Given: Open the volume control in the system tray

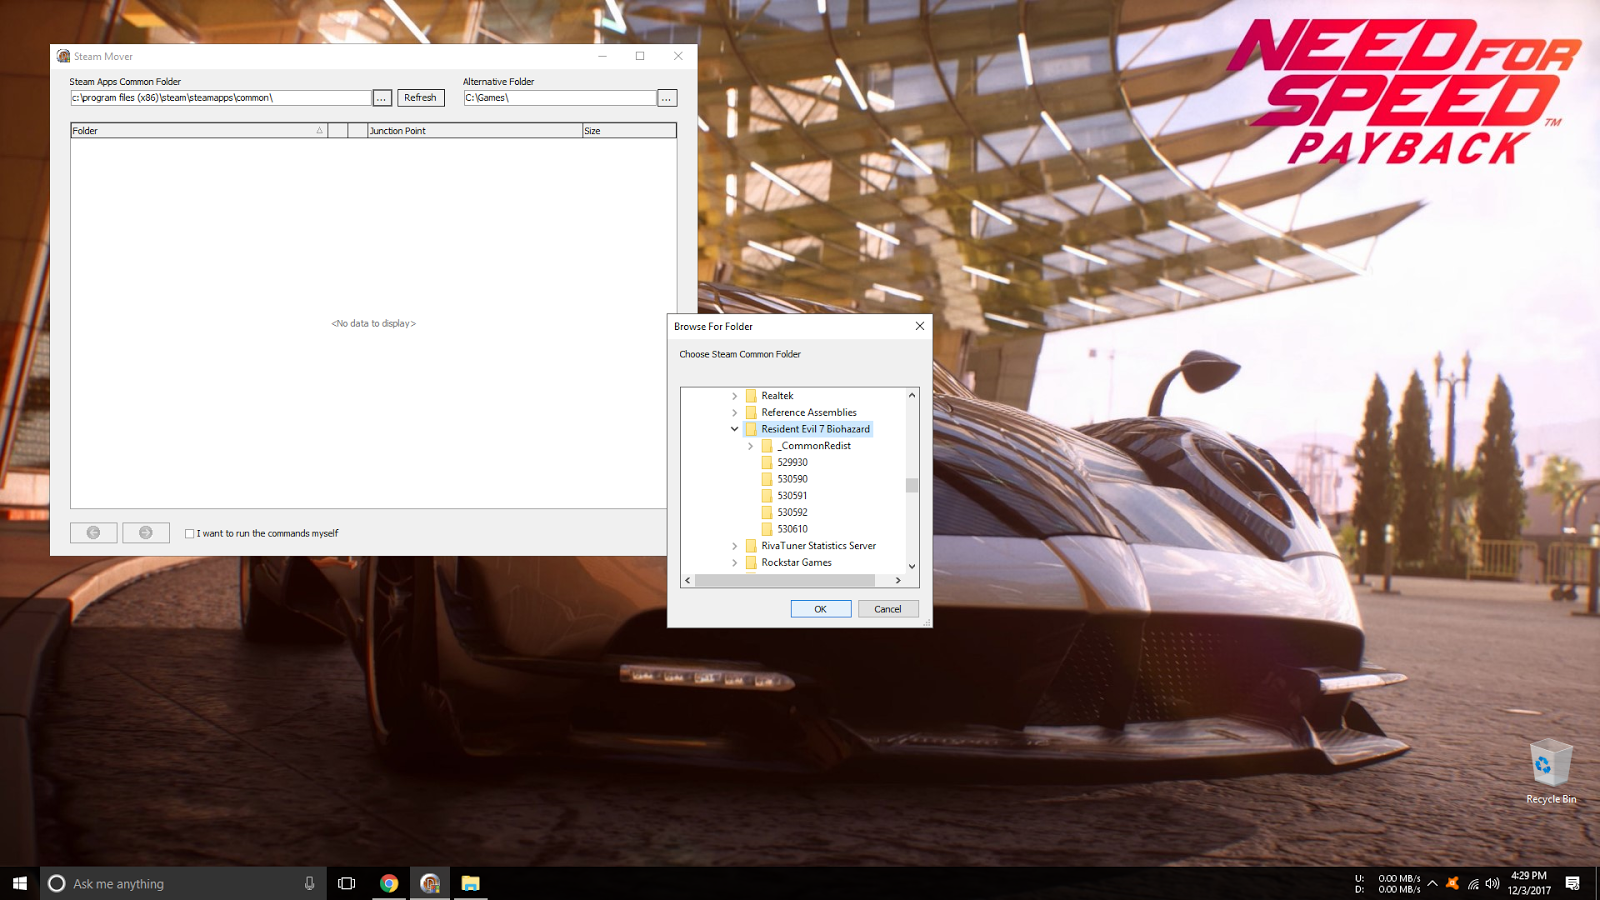Looking at the screenshot, I should (x=1492, y=883).
